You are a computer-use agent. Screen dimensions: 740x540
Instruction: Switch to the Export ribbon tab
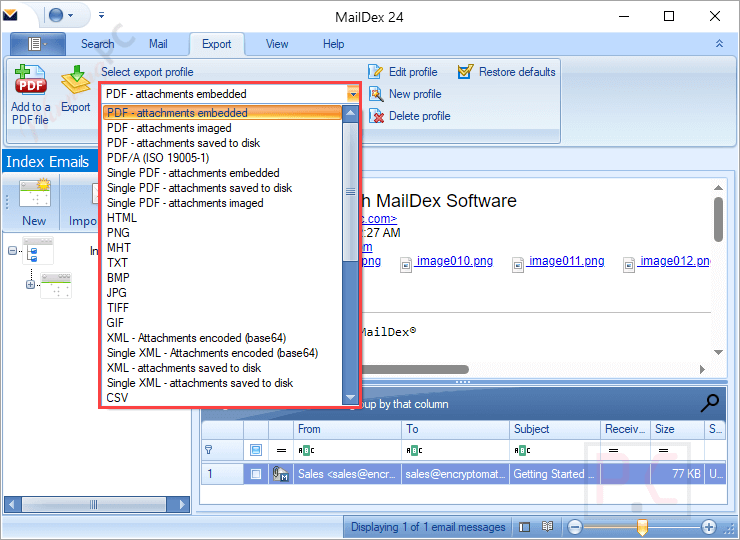[217, 44]
